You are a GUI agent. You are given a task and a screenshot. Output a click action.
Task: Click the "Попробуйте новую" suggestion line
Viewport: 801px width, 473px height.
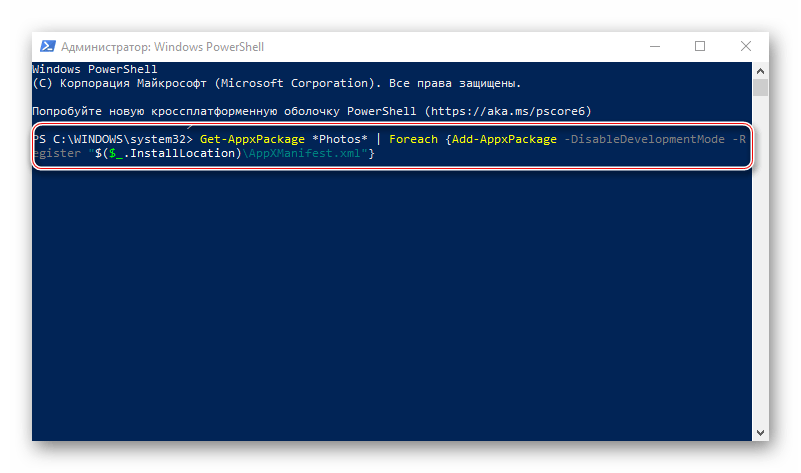[98, 110]
